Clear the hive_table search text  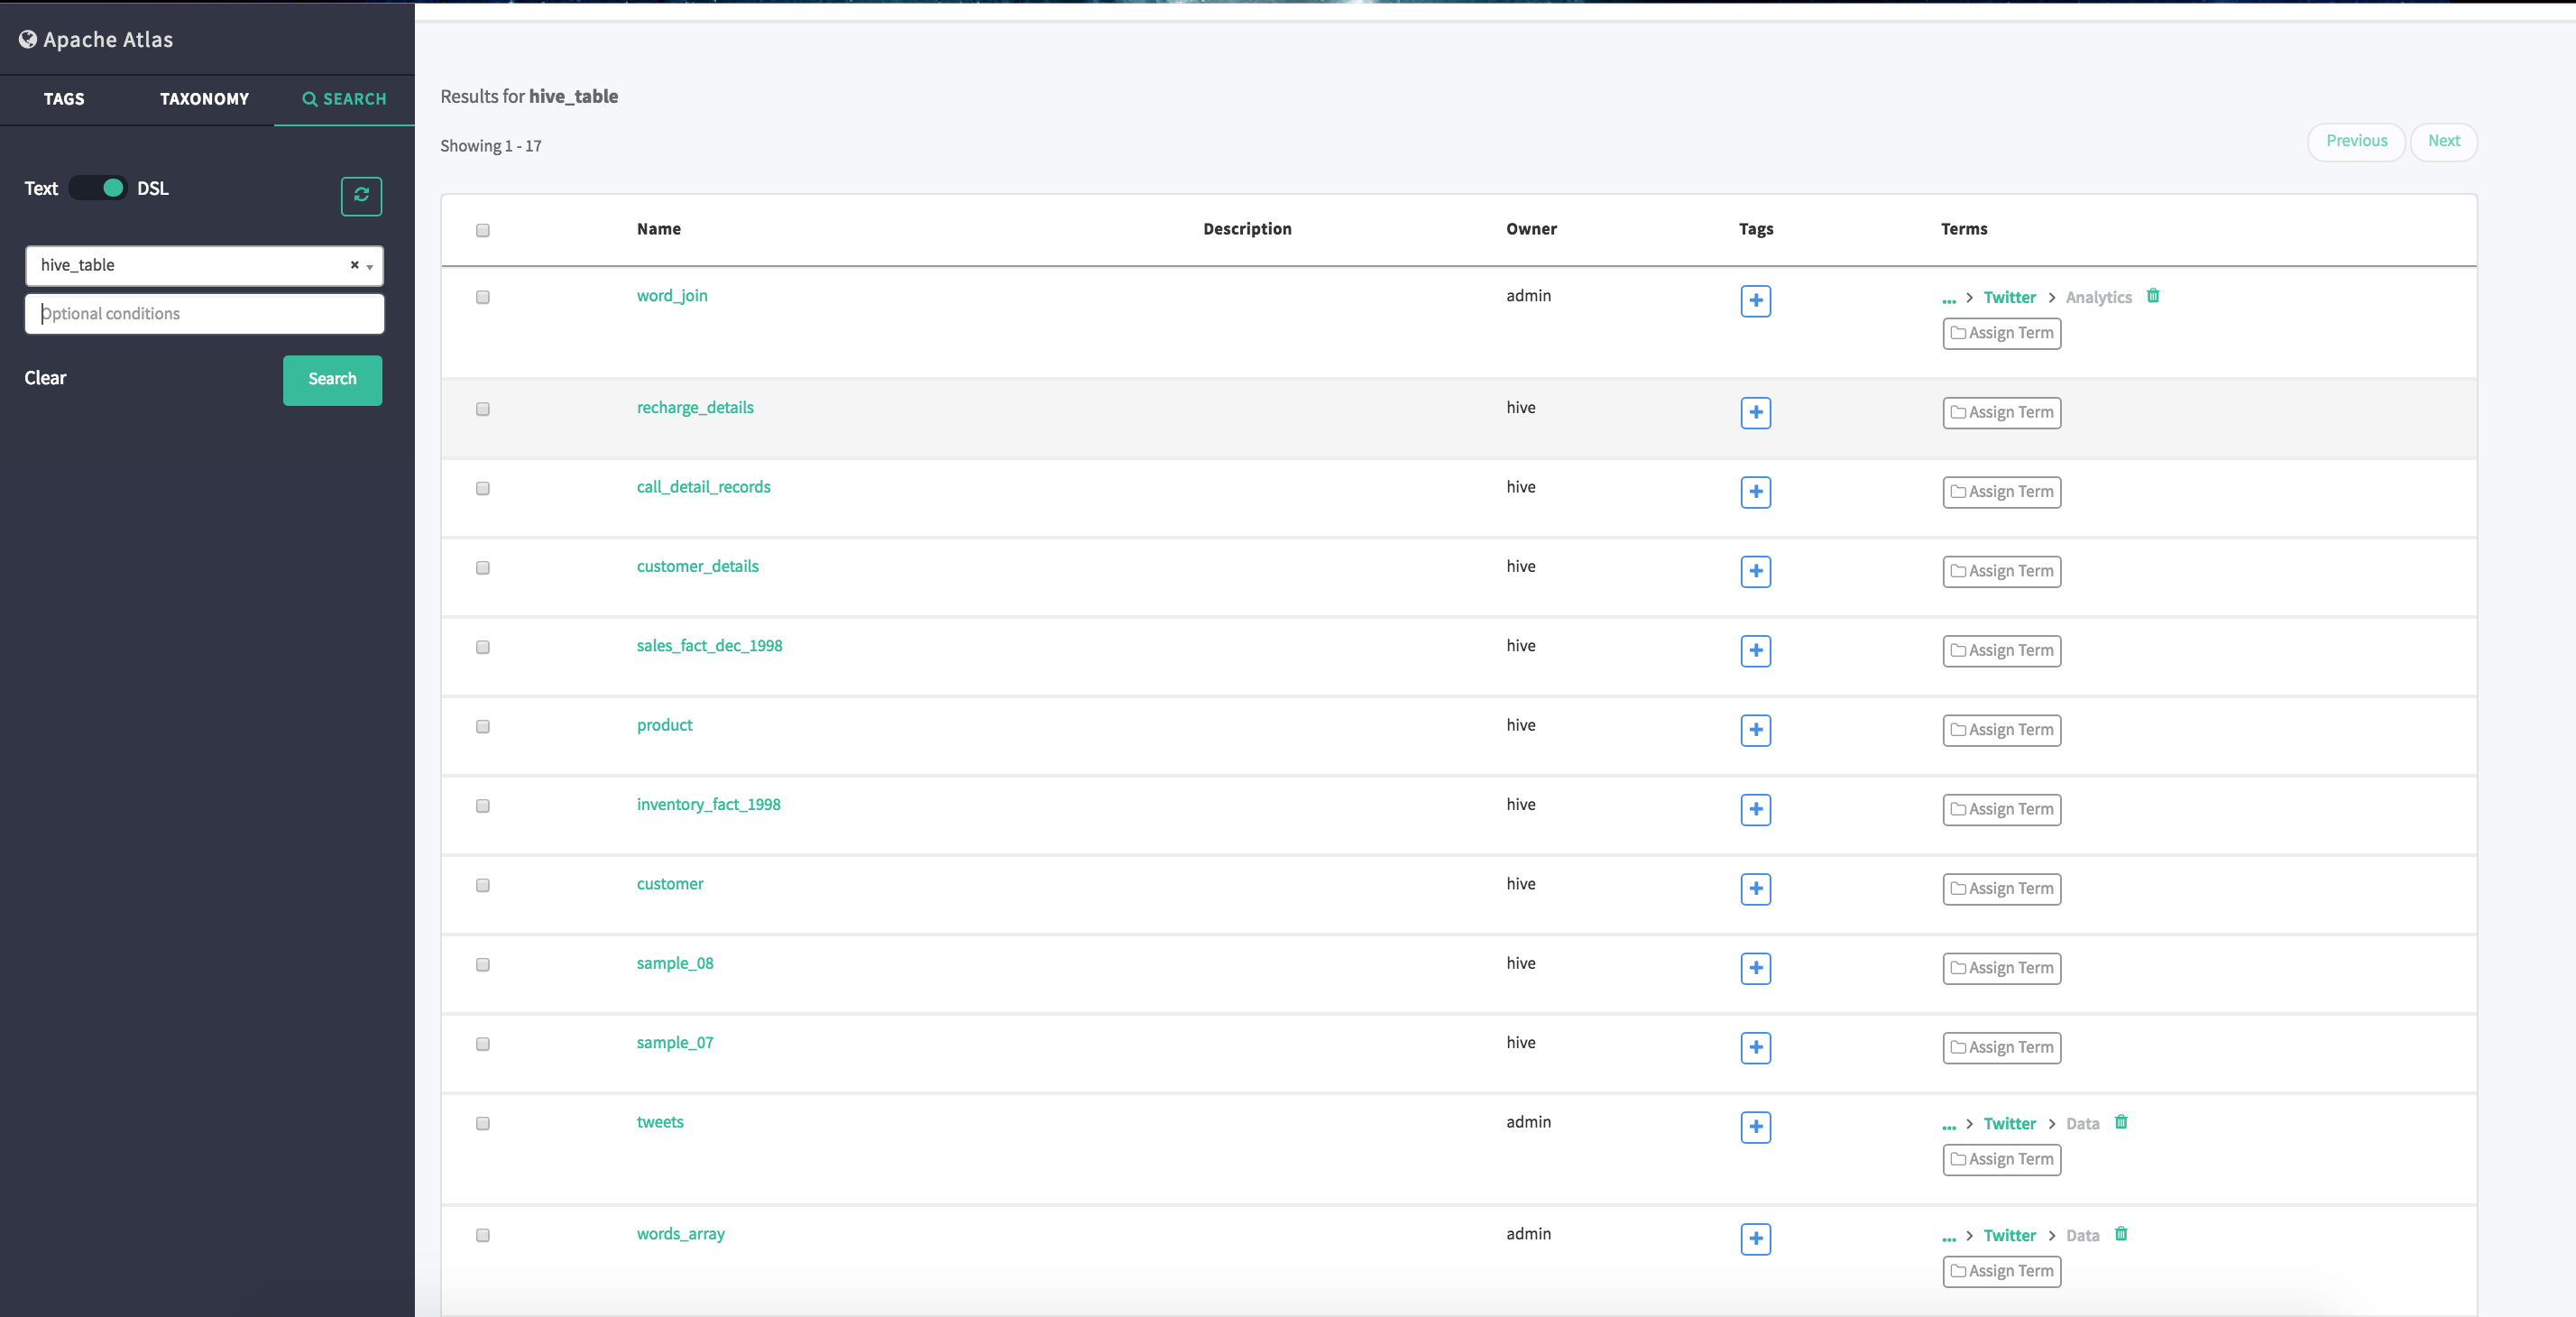355,265
